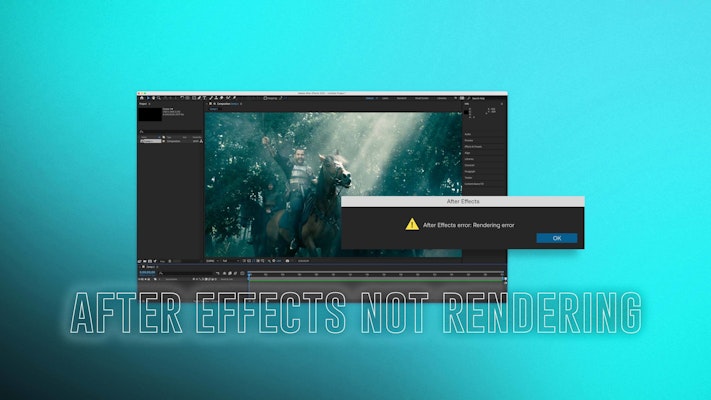Click the timeline current time indicator

[x=249, y=274]
